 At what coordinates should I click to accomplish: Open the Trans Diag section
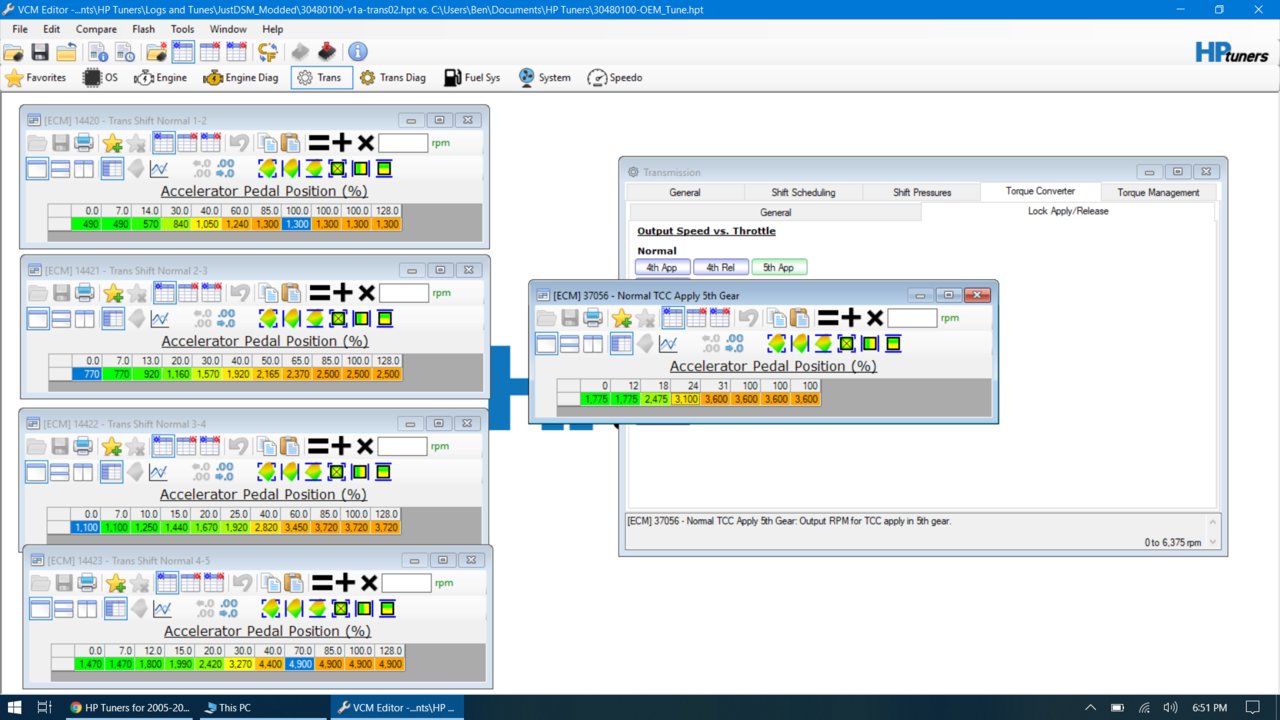(x=393, y=77)
